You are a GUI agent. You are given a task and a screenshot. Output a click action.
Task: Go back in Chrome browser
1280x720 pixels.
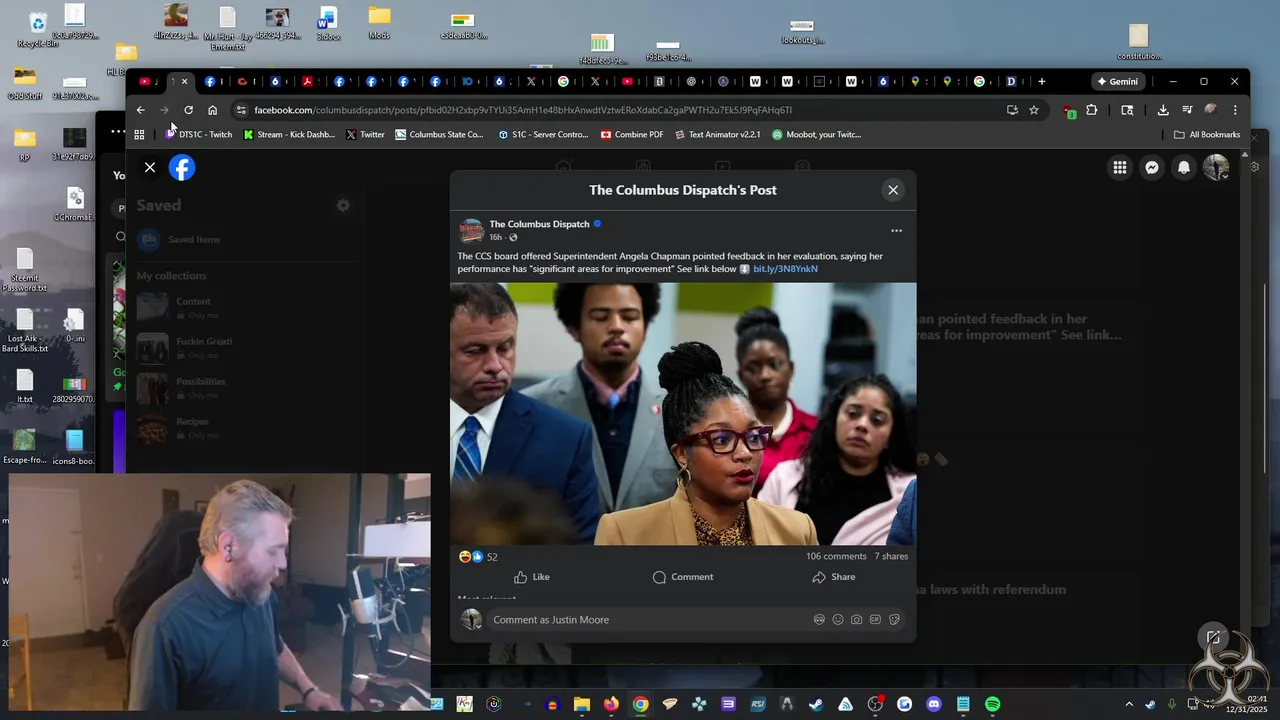[141, 110]
